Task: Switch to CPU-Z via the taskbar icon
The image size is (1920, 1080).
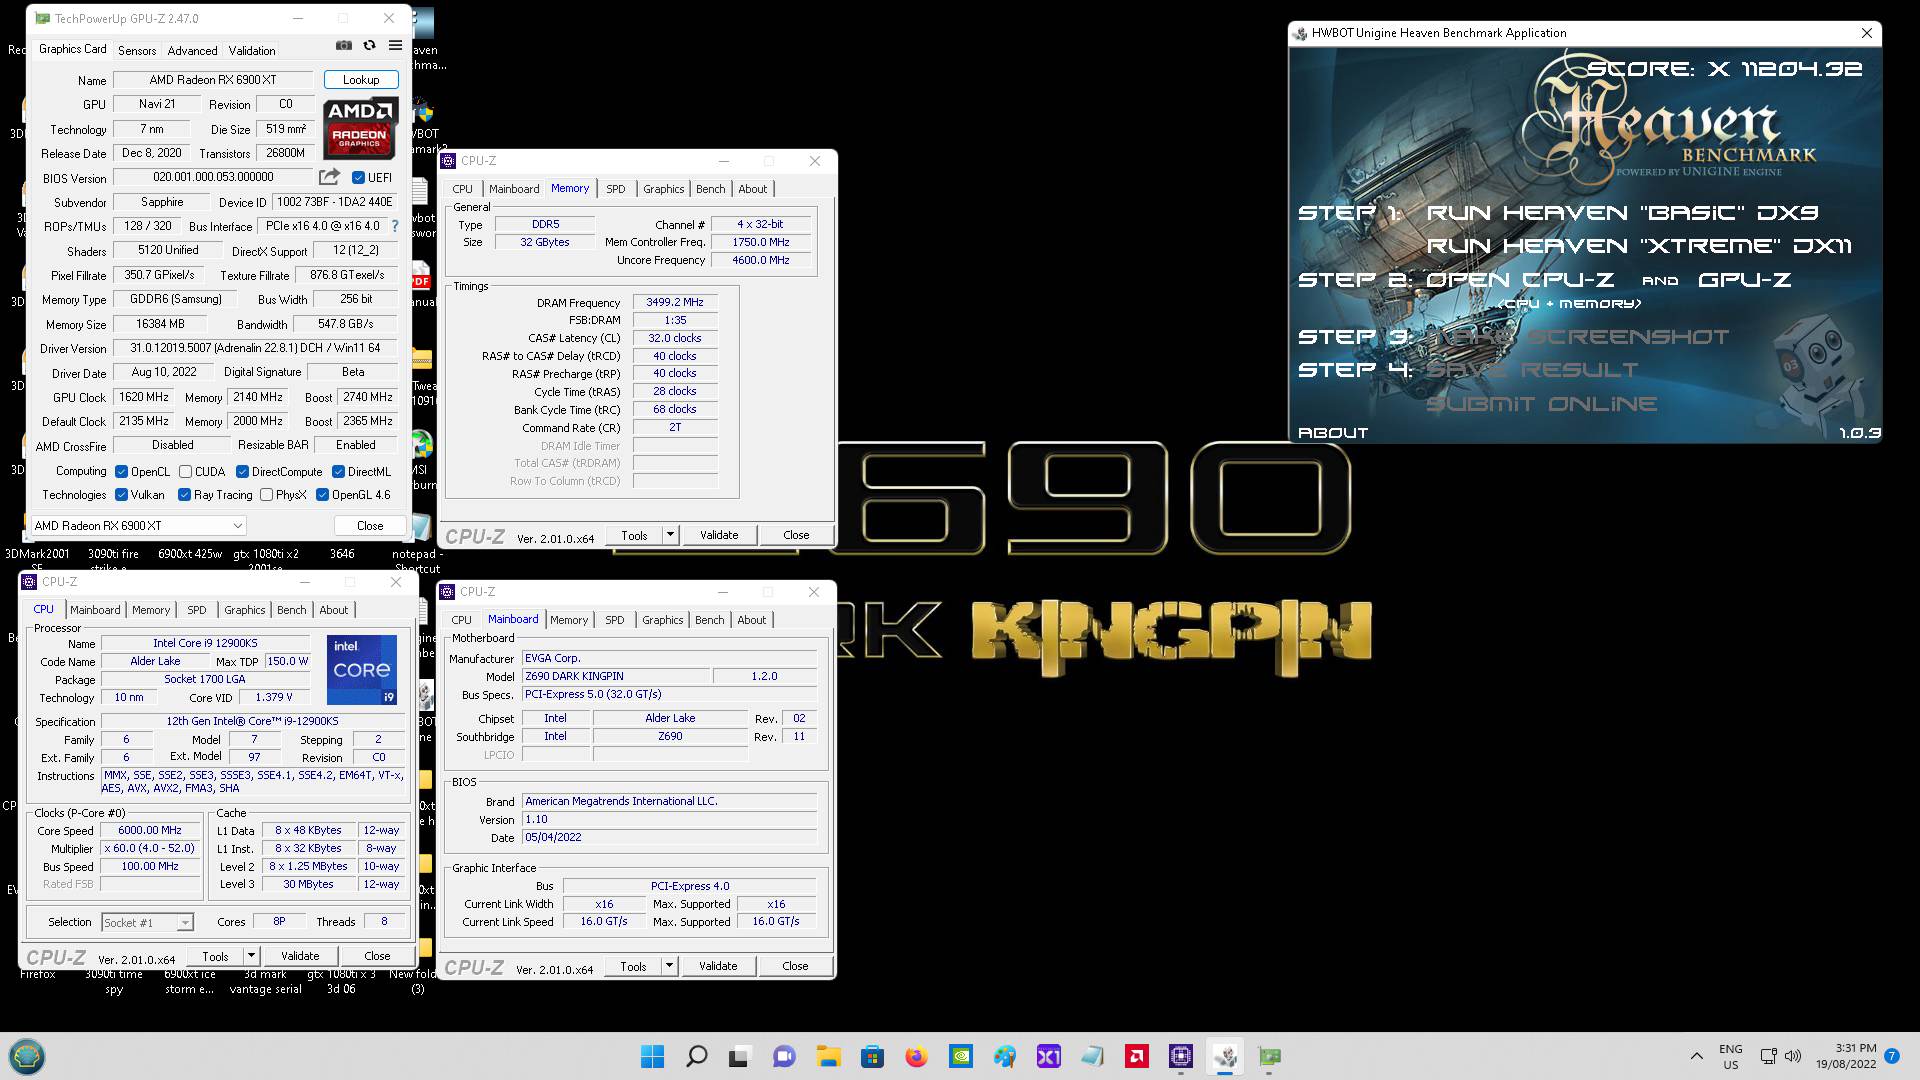Action: [x=1181, y=1056]
